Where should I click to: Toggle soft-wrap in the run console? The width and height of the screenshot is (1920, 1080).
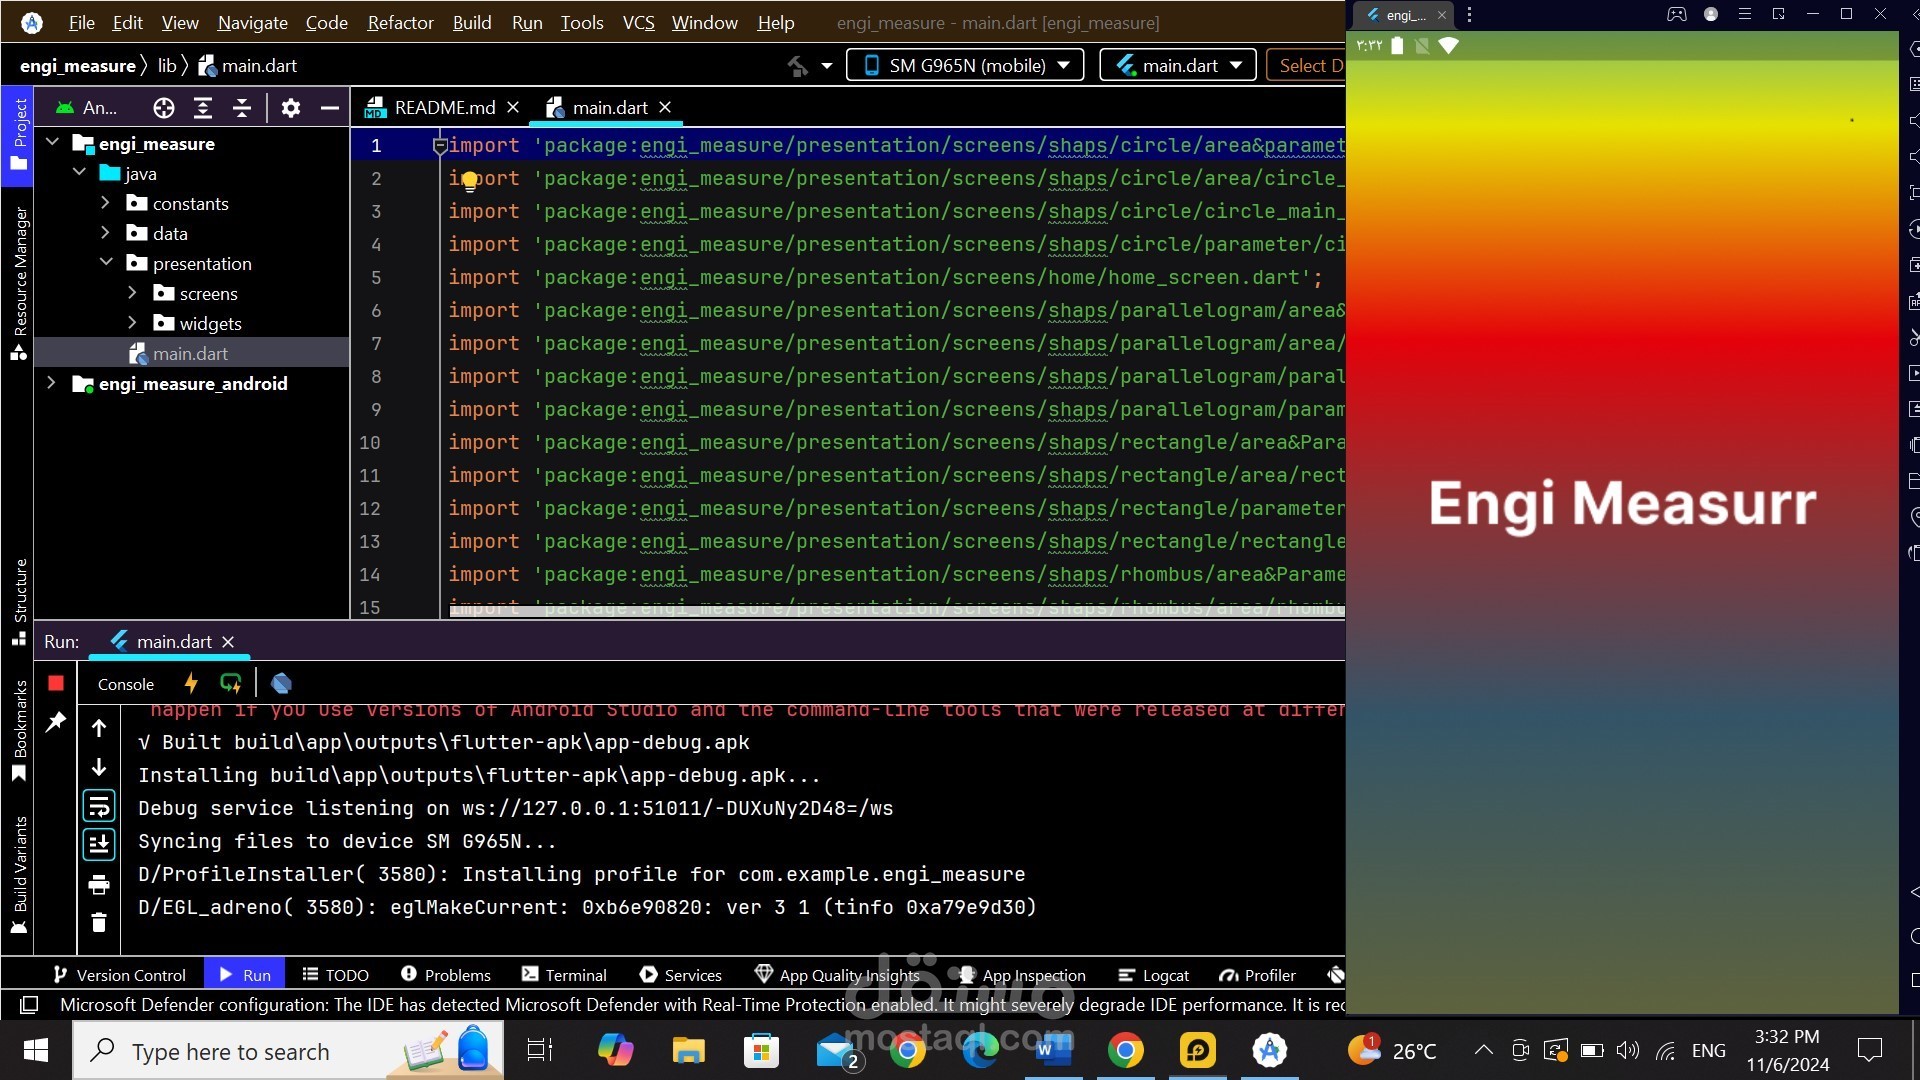click(99, 806)
